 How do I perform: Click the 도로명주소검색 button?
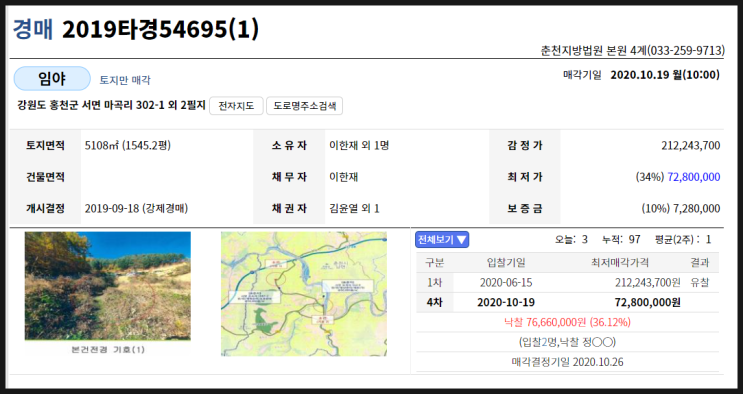click(304, 106)
